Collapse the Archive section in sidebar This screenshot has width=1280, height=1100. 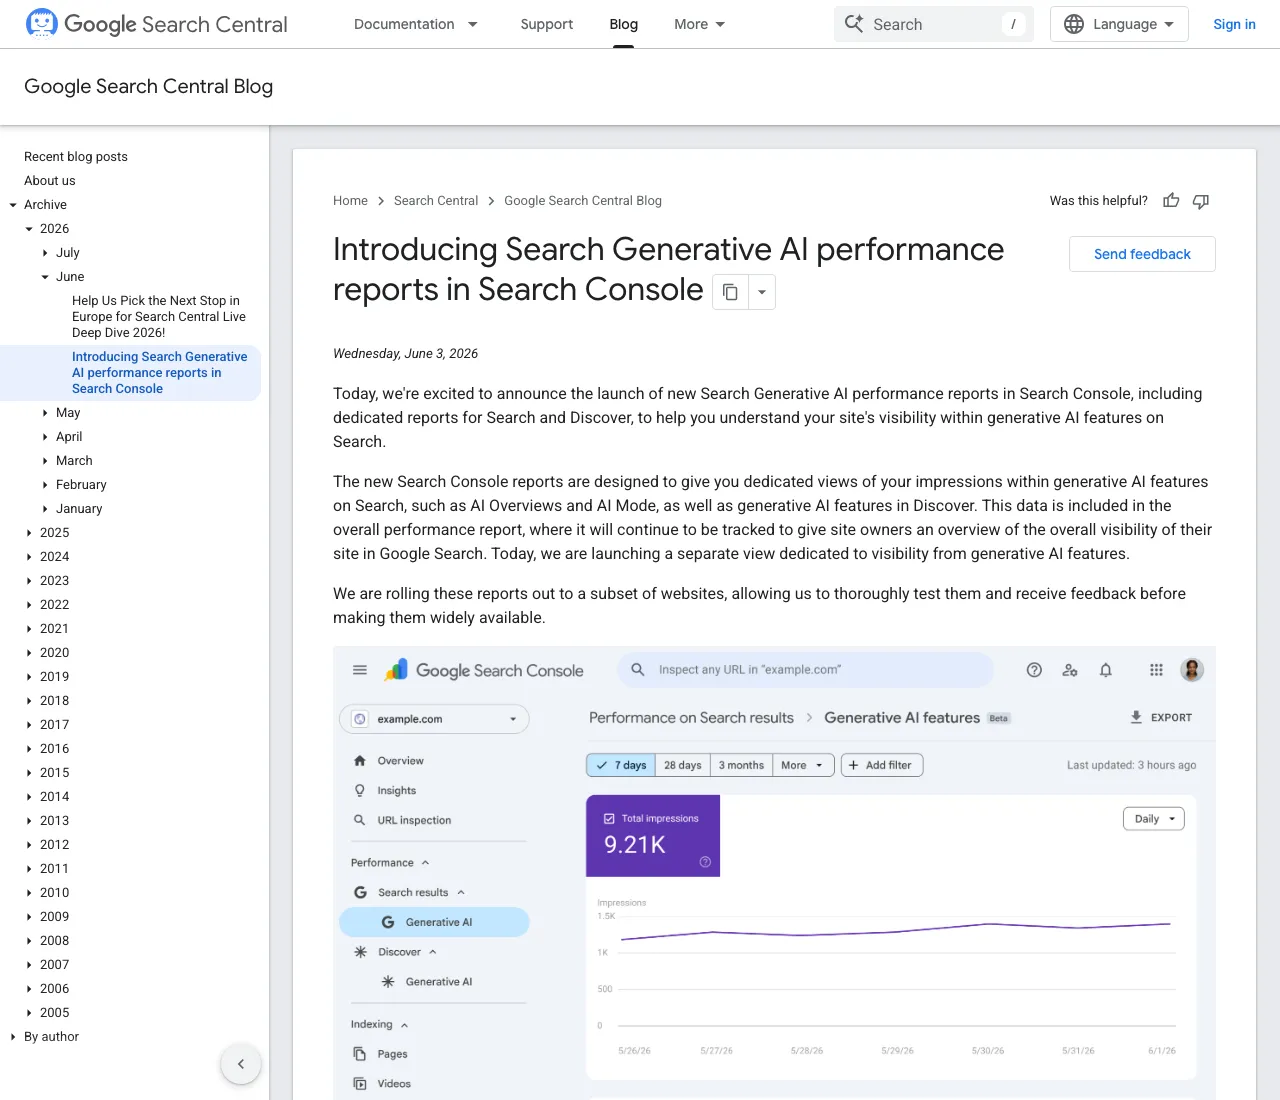(13, 205)
